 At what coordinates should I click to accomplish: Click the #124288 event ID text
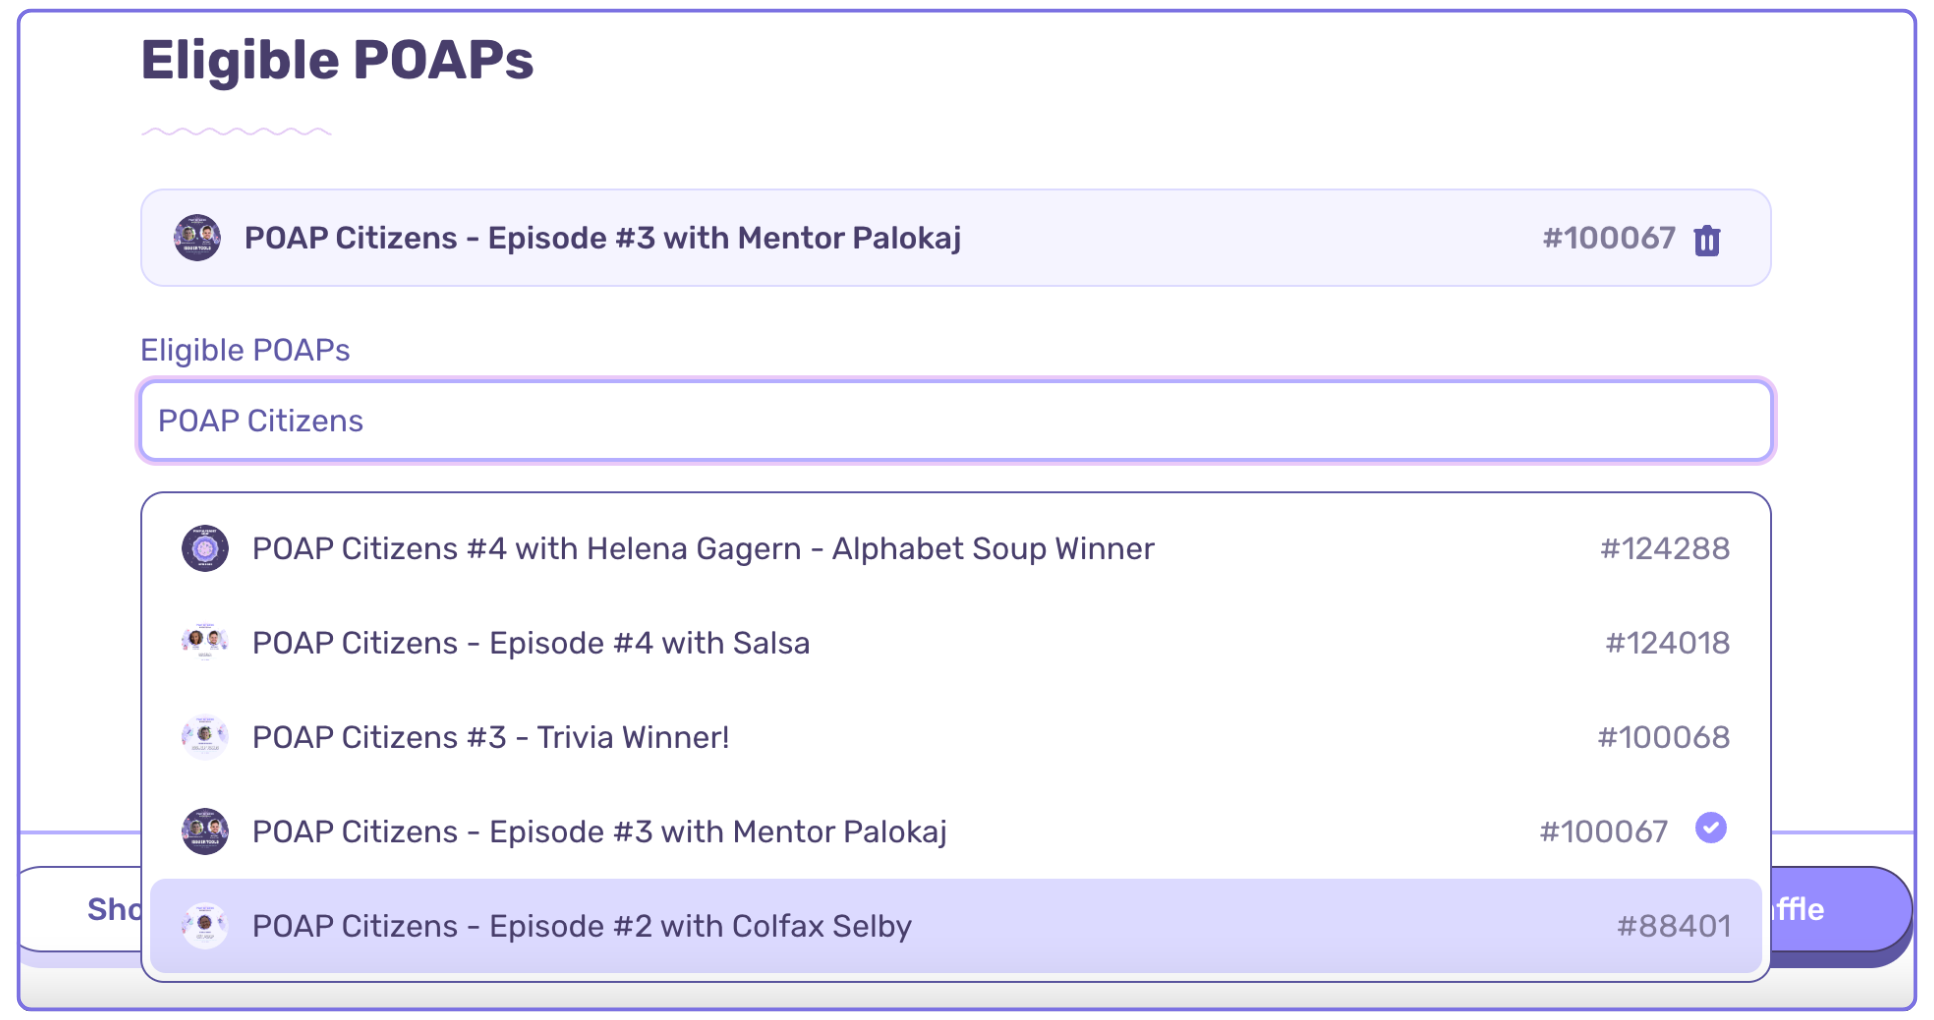click(x=1664, y=548)
